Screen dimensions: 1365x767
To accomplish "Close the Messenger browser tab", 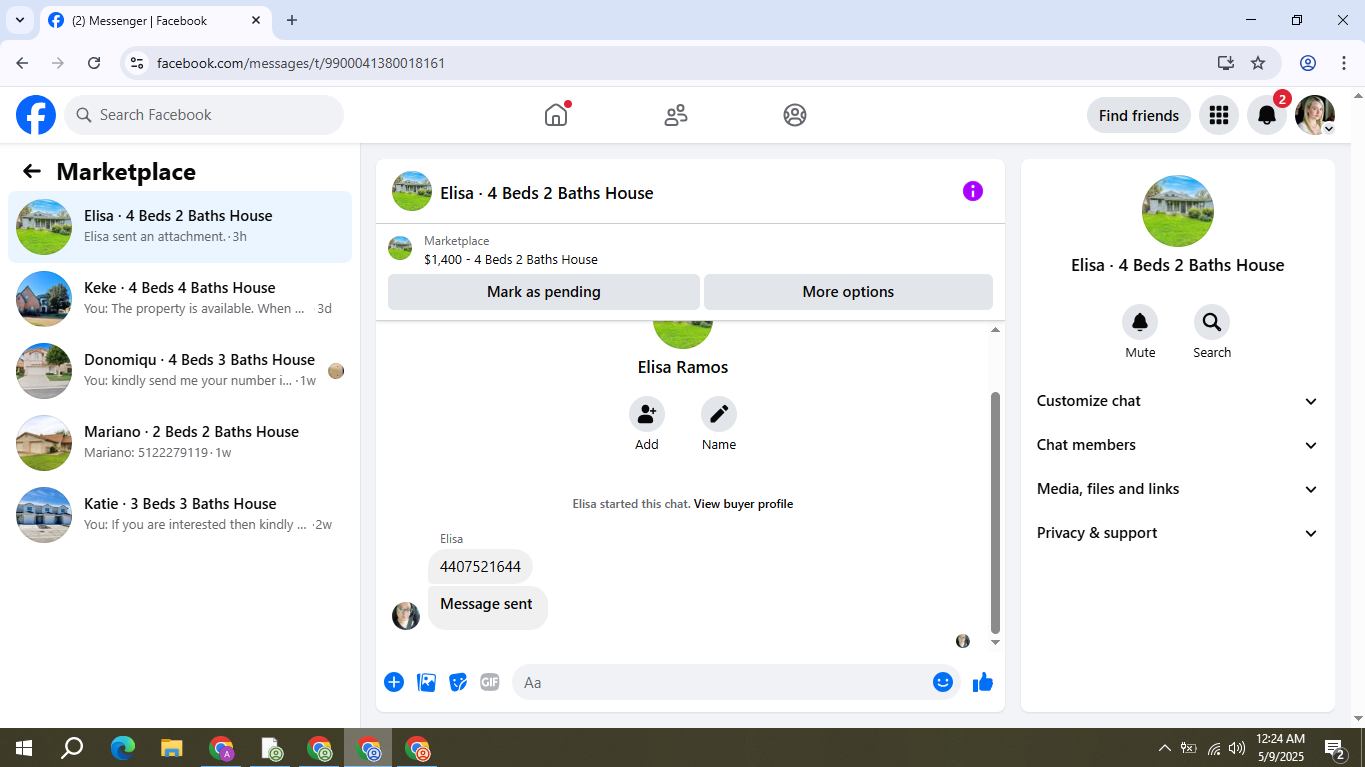I will [x=256, y=20].
